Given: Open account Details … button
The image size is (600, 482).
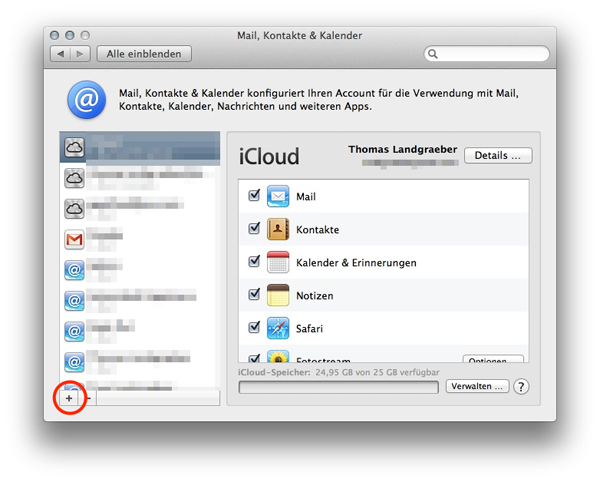Looking at the screenshot, I should pyautogui.click(x=498, y=156).
